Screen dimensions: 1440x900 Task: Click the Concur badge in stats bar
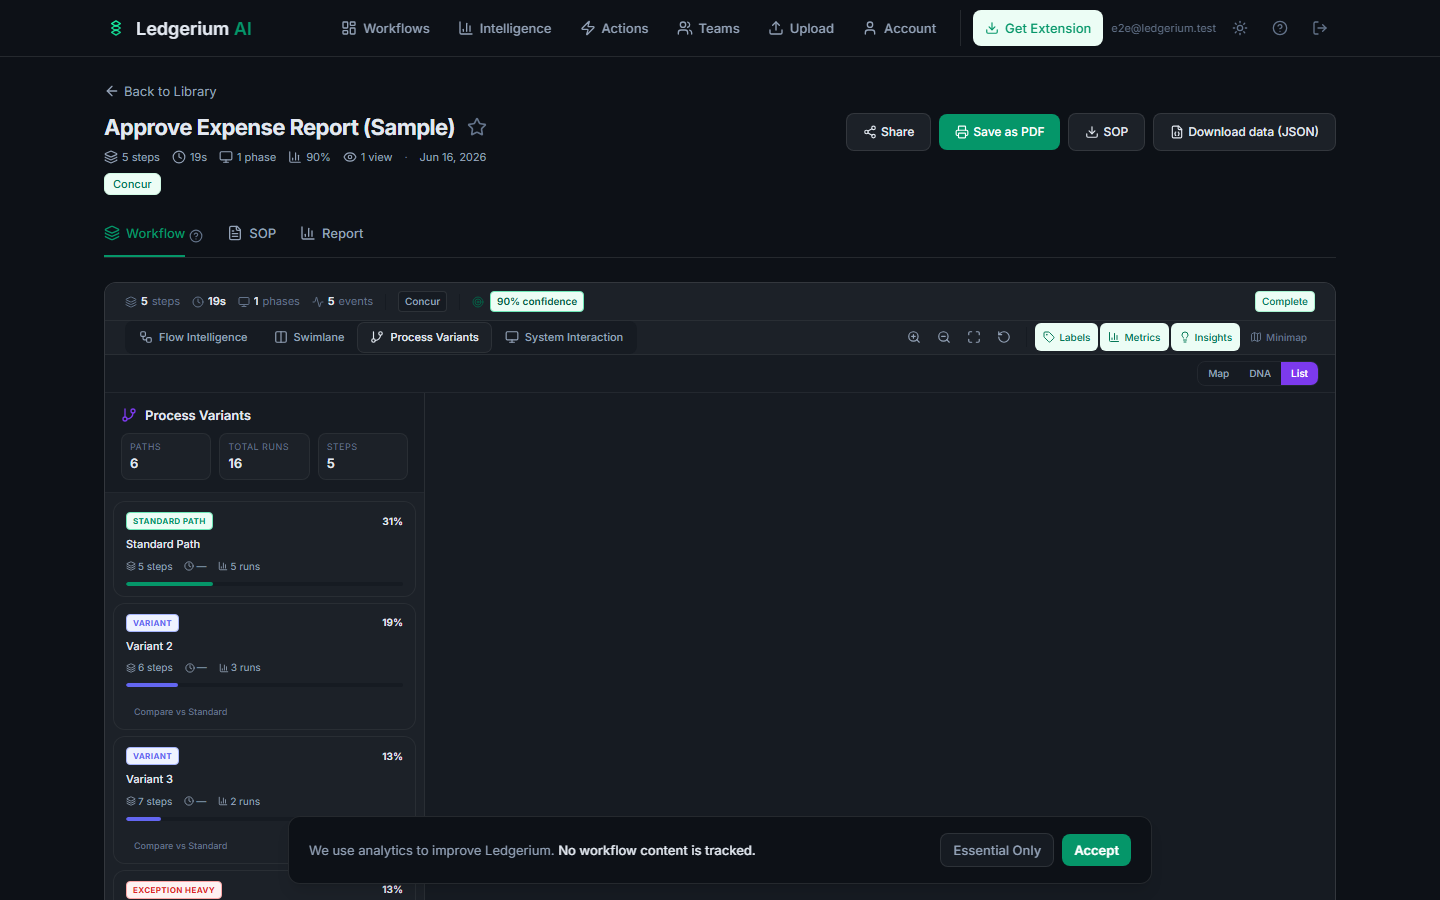point(422,301)
